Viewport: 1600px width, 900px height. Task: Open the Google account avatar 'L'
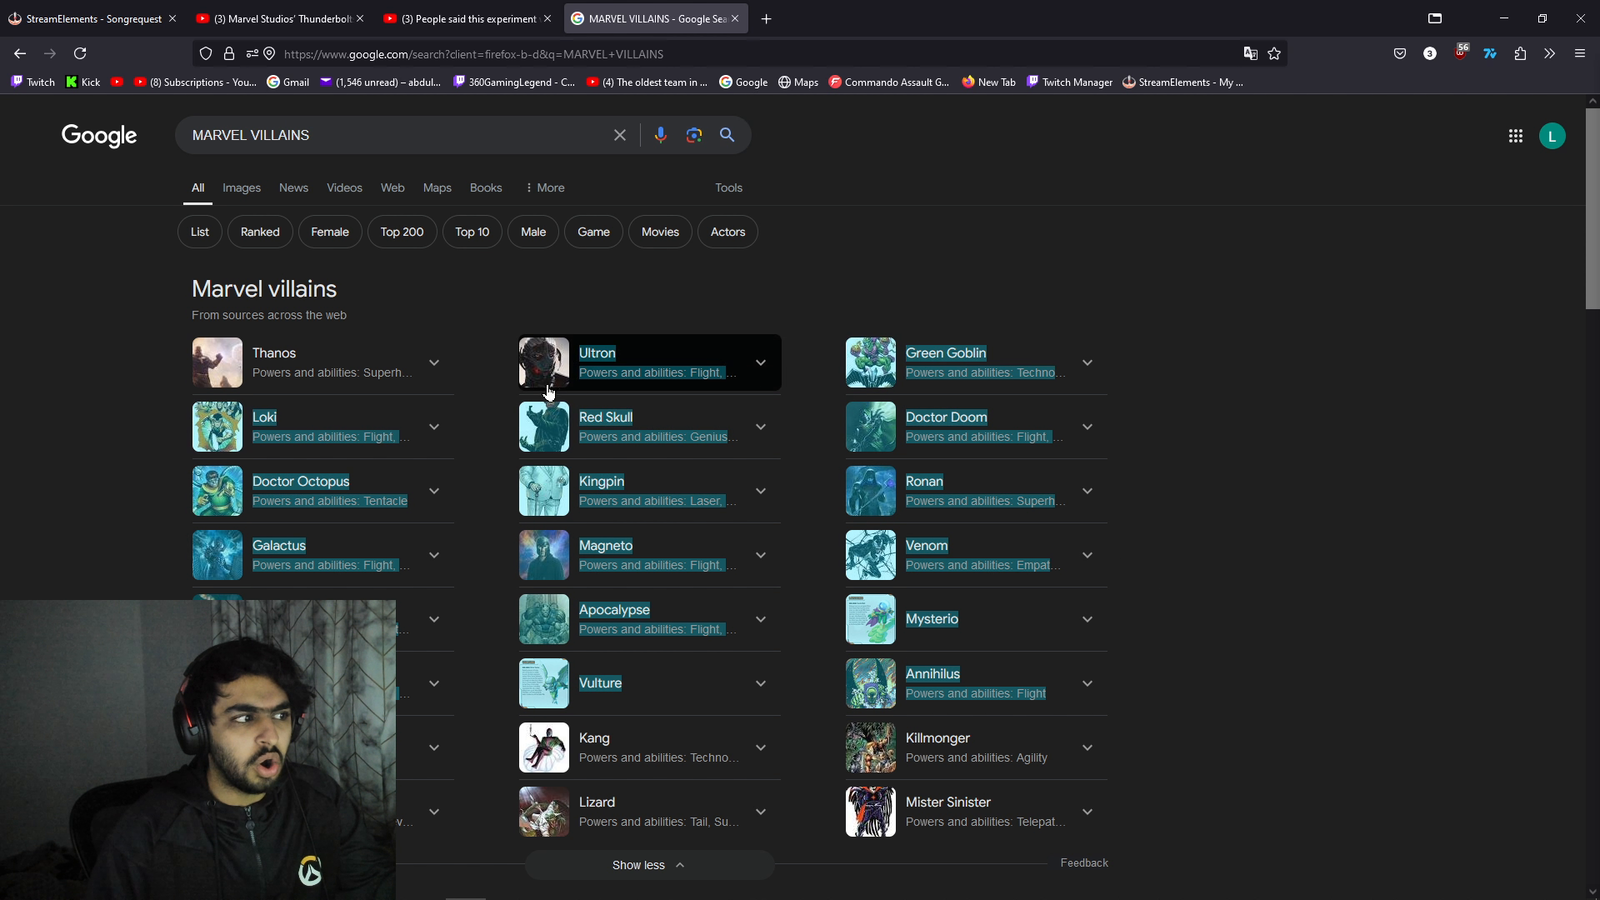pyautogui.click(x=1552, y=136)
